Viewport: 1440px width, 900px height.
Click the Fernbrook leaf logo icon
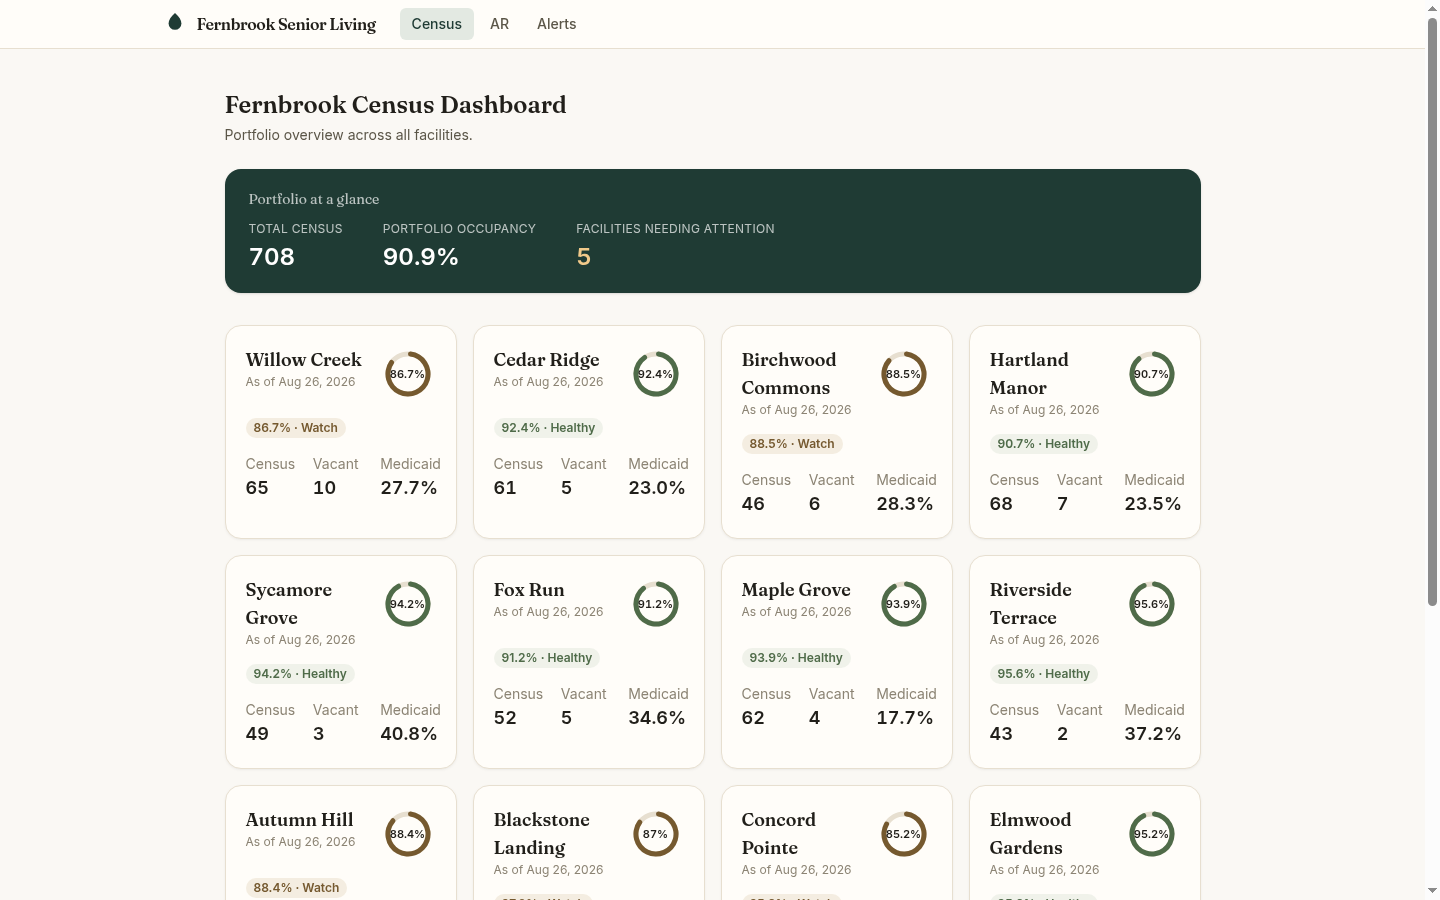tap(175, 22)
